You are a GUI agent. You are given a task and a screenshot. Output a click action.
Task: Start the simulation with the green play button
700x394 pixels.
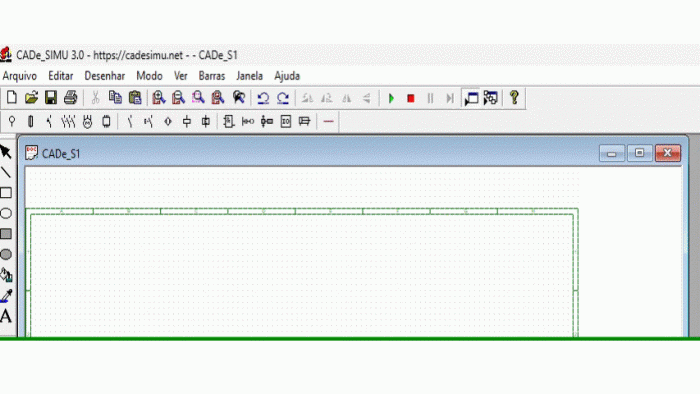pyautogui.click(x=391, y=98)
